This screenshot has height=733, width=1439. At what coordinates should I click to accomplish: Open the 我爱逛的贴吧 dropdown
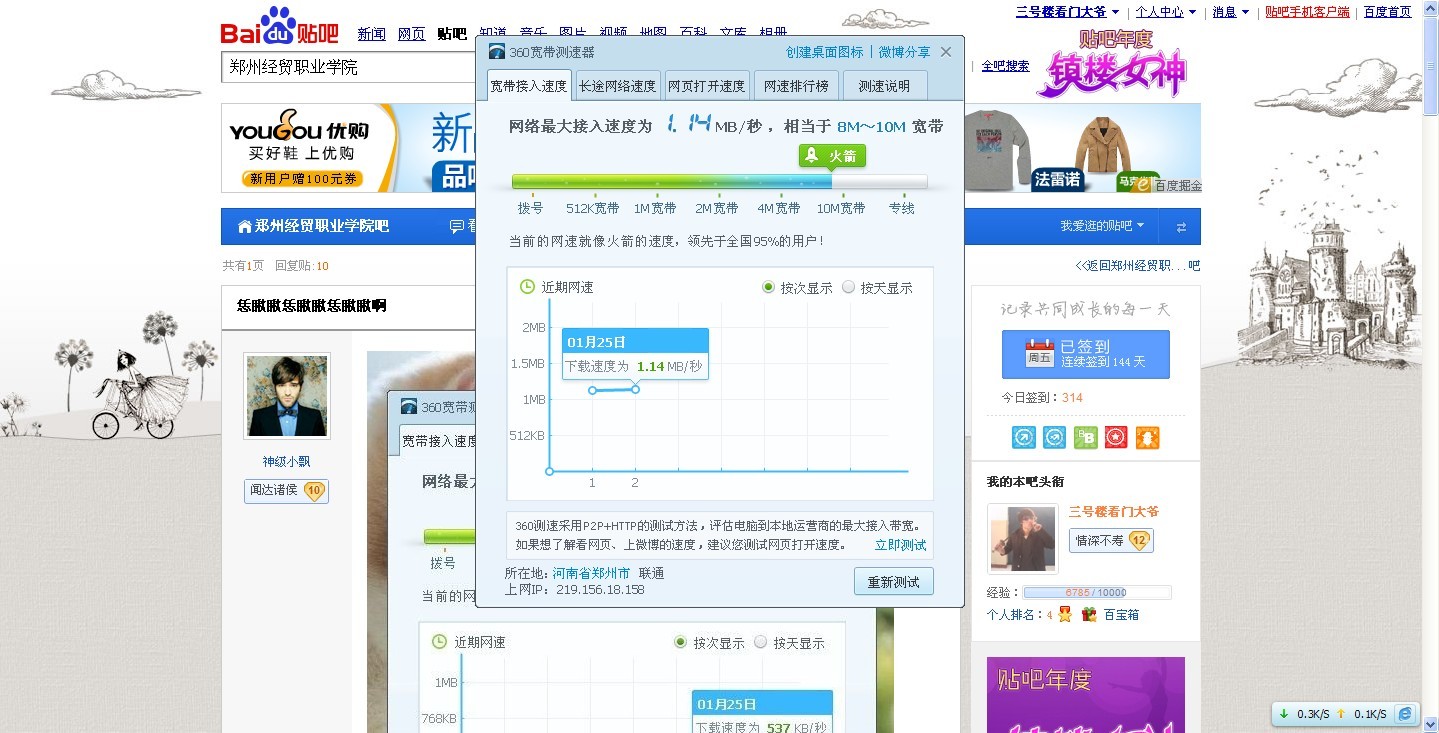[x=1103, y=226]
